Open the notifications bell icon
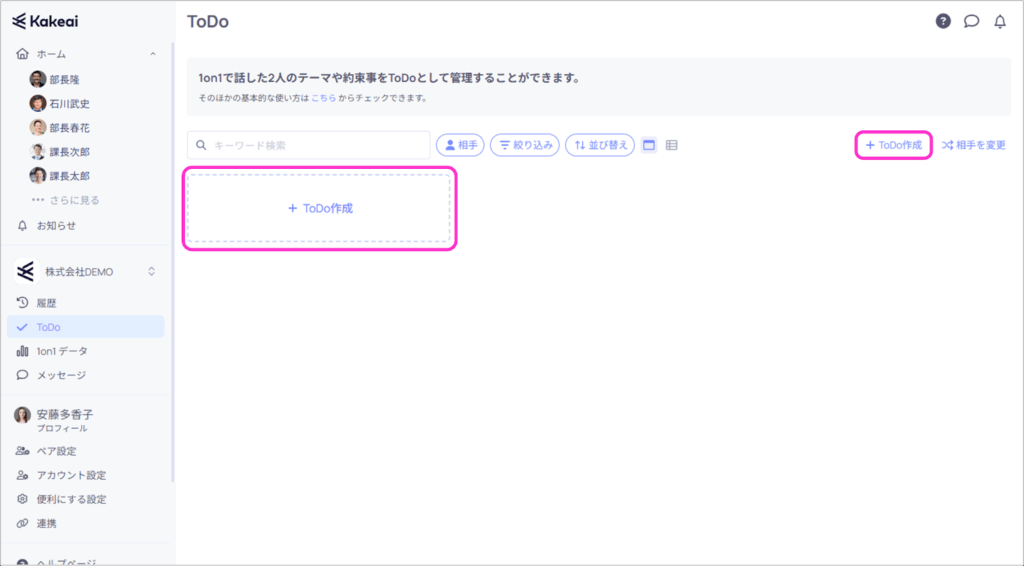1024x566 pixels. coord(999,21)
